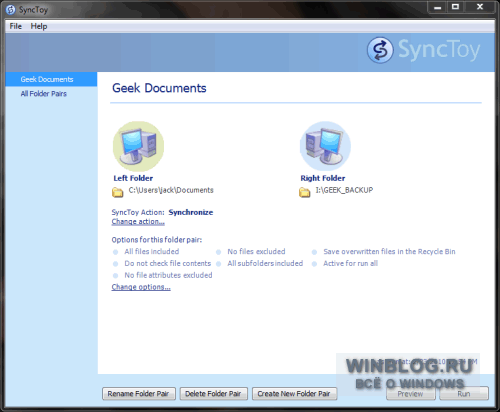The image size is (500, 412).
Task: Click the Left Folder label
Action: [x=133, y=178]
